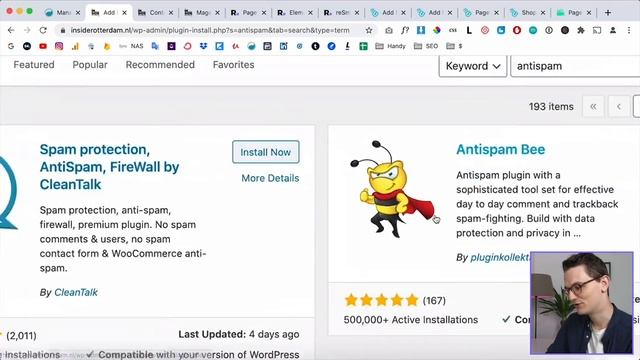Go to first results page («)
Image resolution: width=640 pixels, height=360 pixels.
click(593, 107)
